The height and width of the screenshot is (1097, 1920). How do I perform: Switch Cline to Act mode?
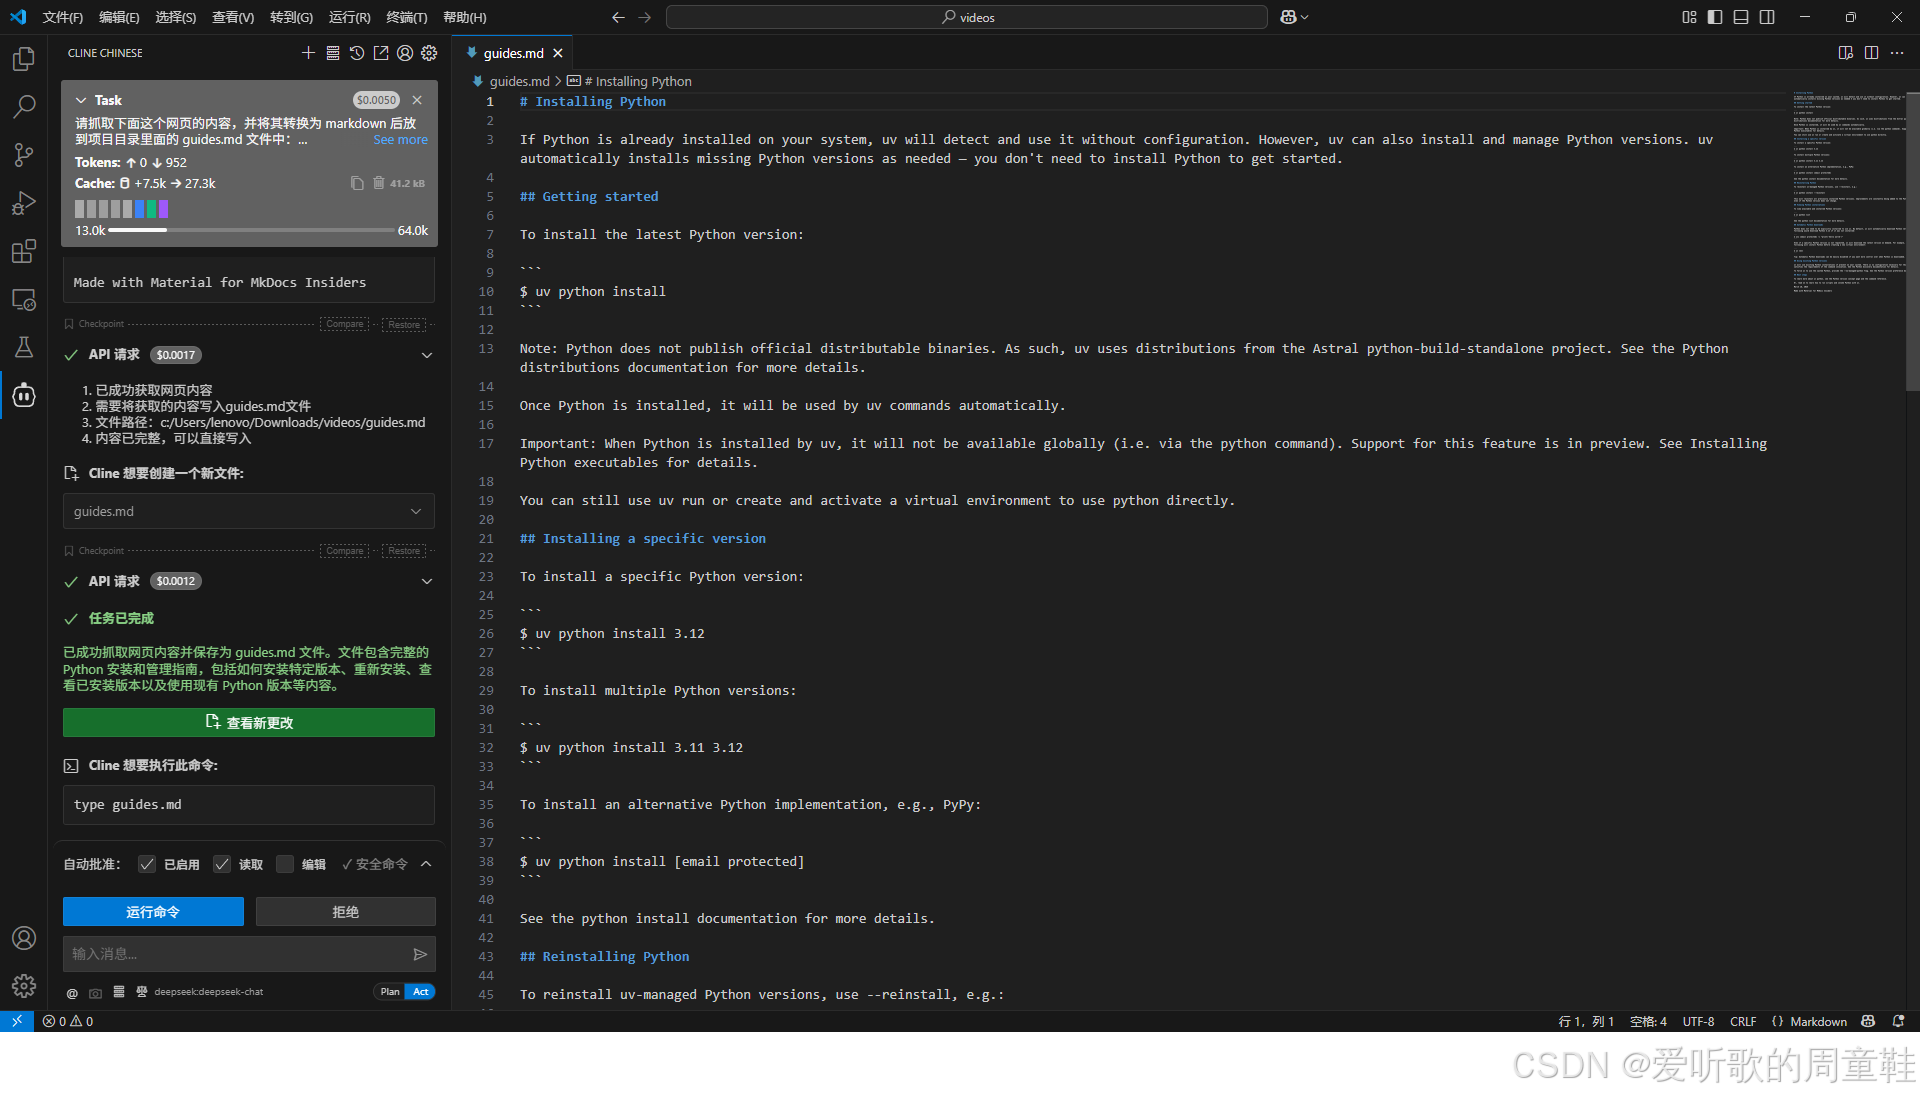click(x=421, y=992)
